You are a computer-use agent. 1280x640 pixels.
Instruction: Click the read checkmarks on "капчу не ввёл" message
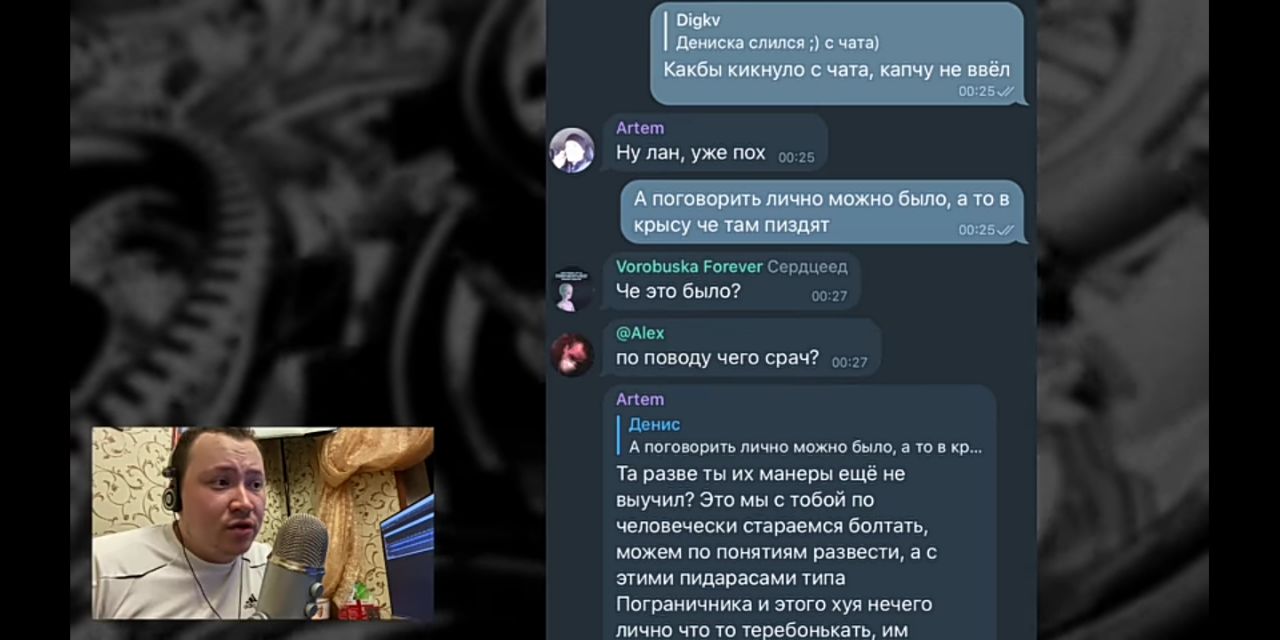1006,91
